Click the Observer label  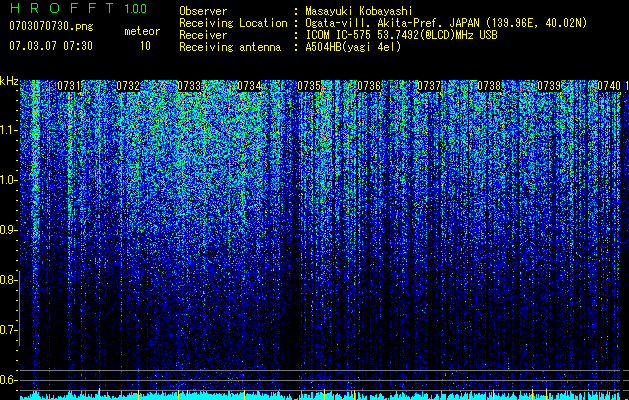[x=203, y=11]
